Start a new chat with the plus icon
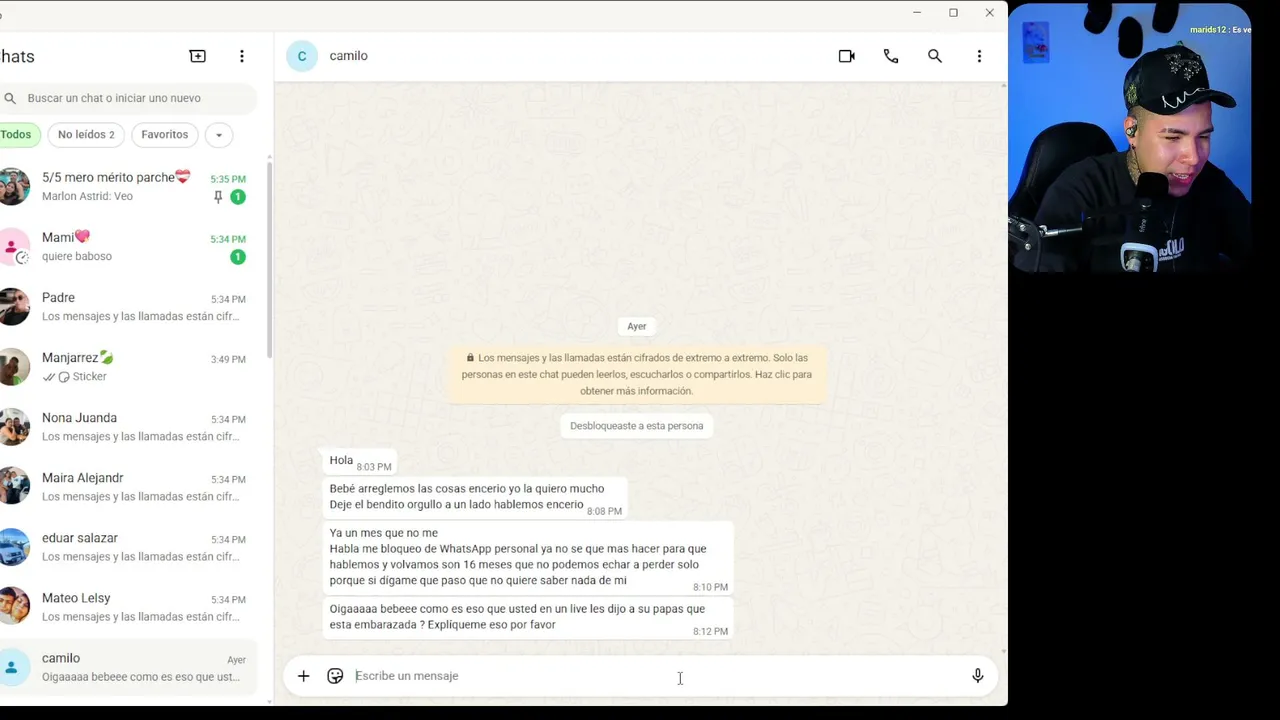1280x720 pixels. click(x=197, y=56)
